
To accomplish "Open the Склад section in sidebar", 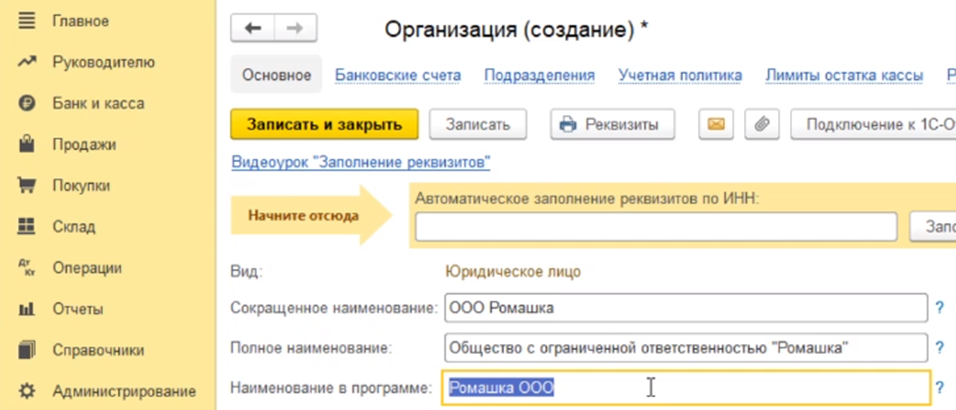I will point(73,226).
